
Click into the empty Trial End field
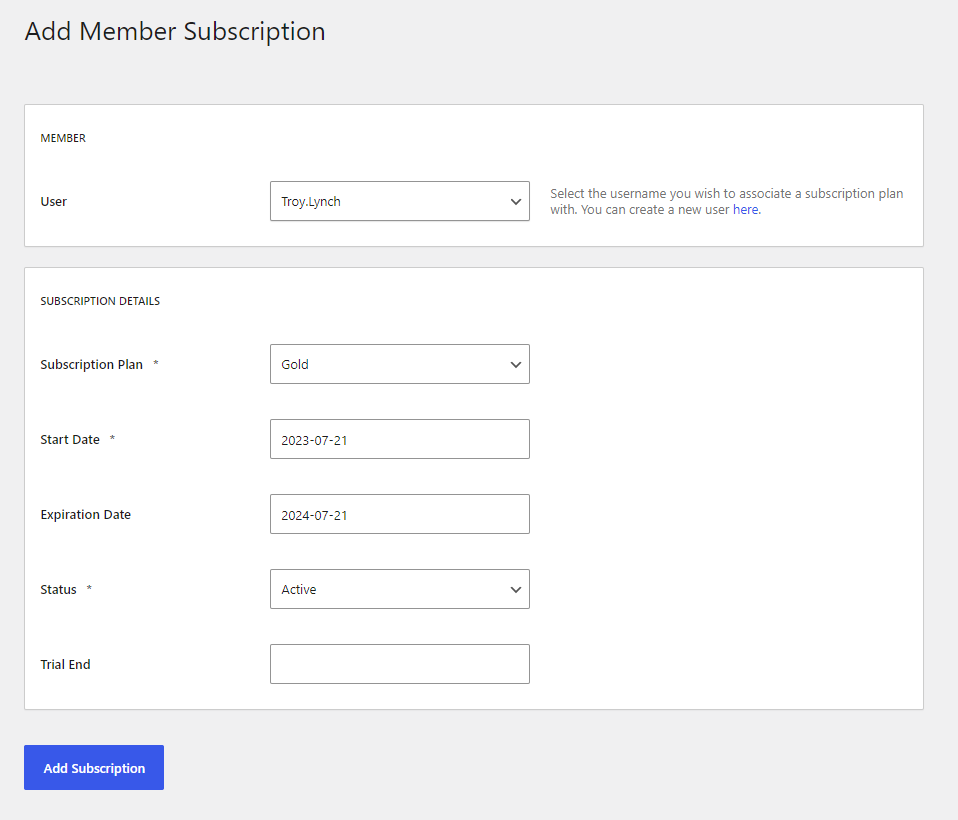400,664
